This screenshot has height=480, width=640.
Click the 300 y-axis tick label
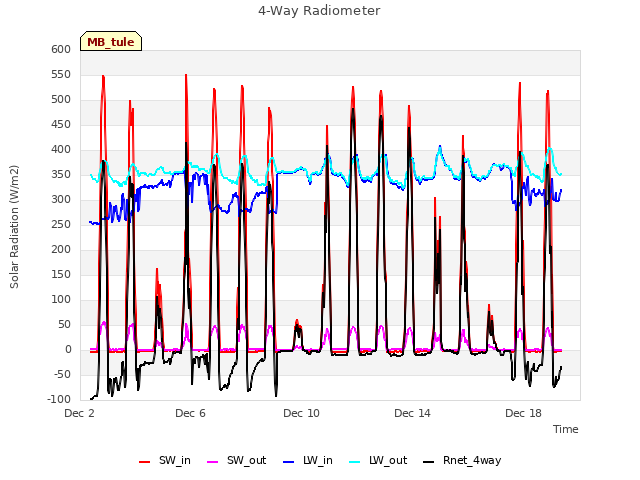(61, 200)
